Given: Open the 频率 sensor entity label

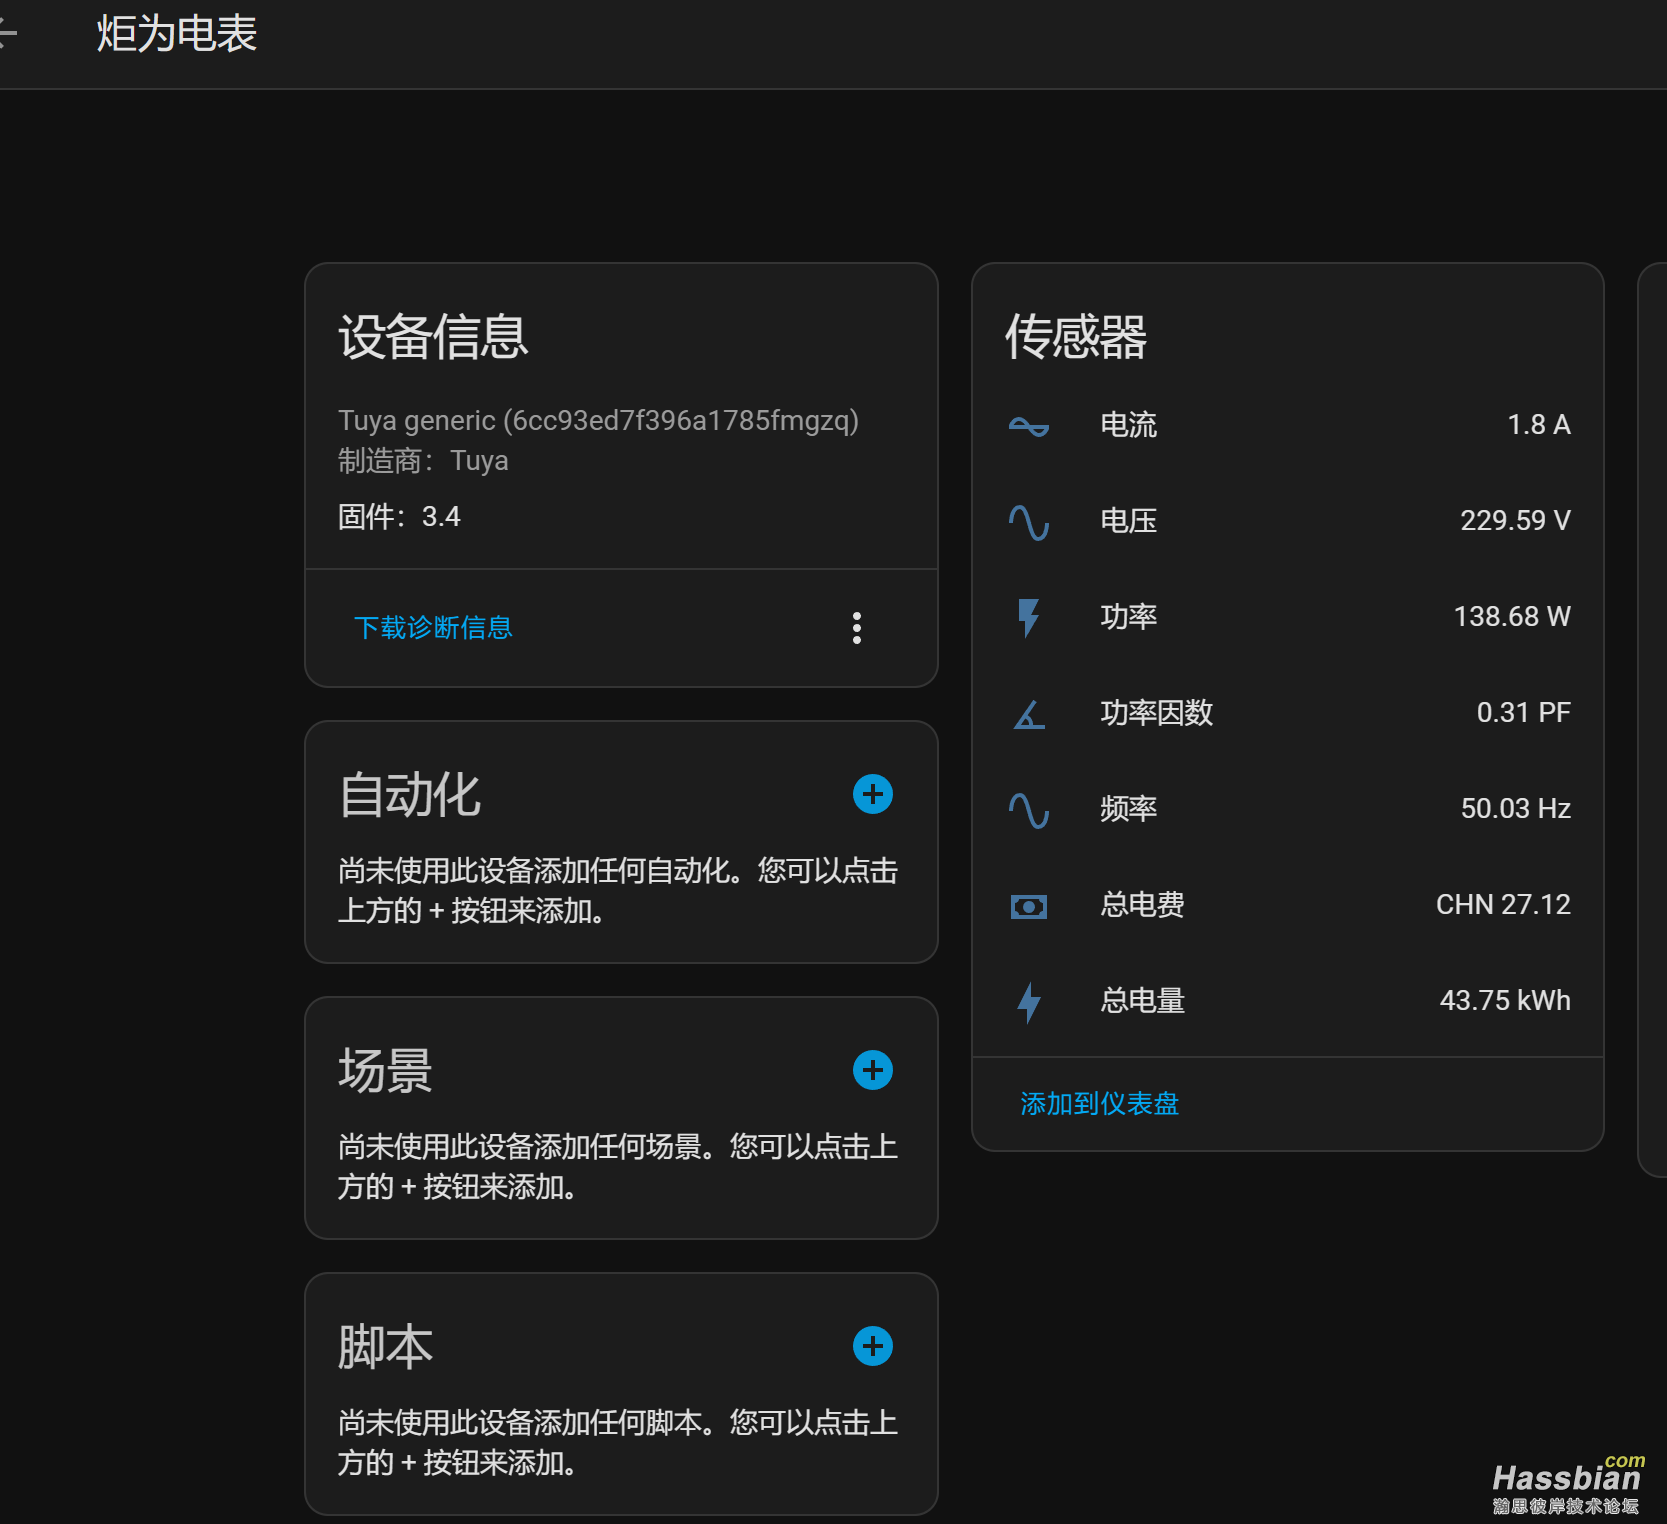Looking at the screenshot, I should point(1129,809).
